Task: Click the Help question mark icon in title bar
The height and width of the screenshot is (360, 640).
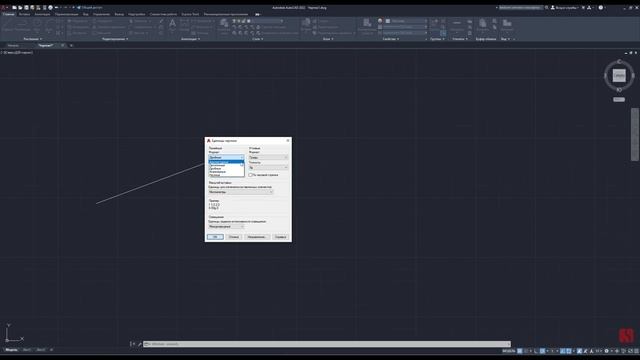Action: pyautogui.click(x=601, y=7)
